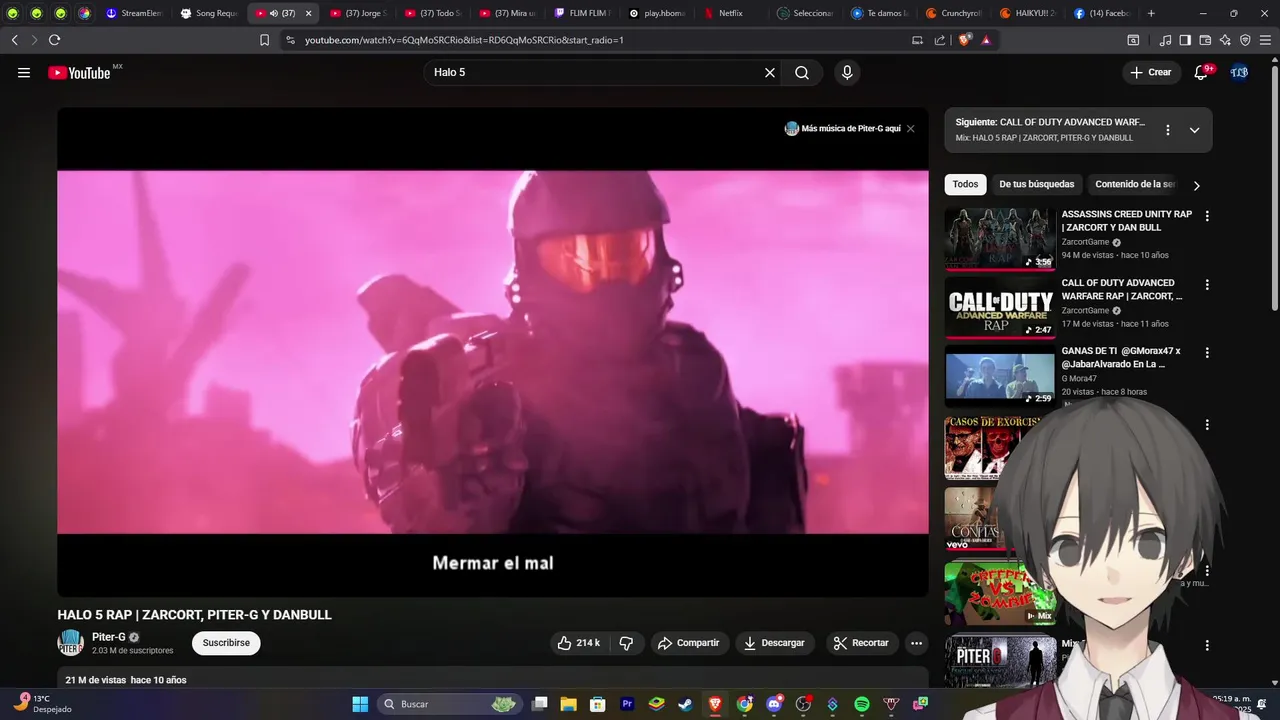Switch to StreamElements tab
This screenshot has width=1280, height=720.
[x=134, y=13]
